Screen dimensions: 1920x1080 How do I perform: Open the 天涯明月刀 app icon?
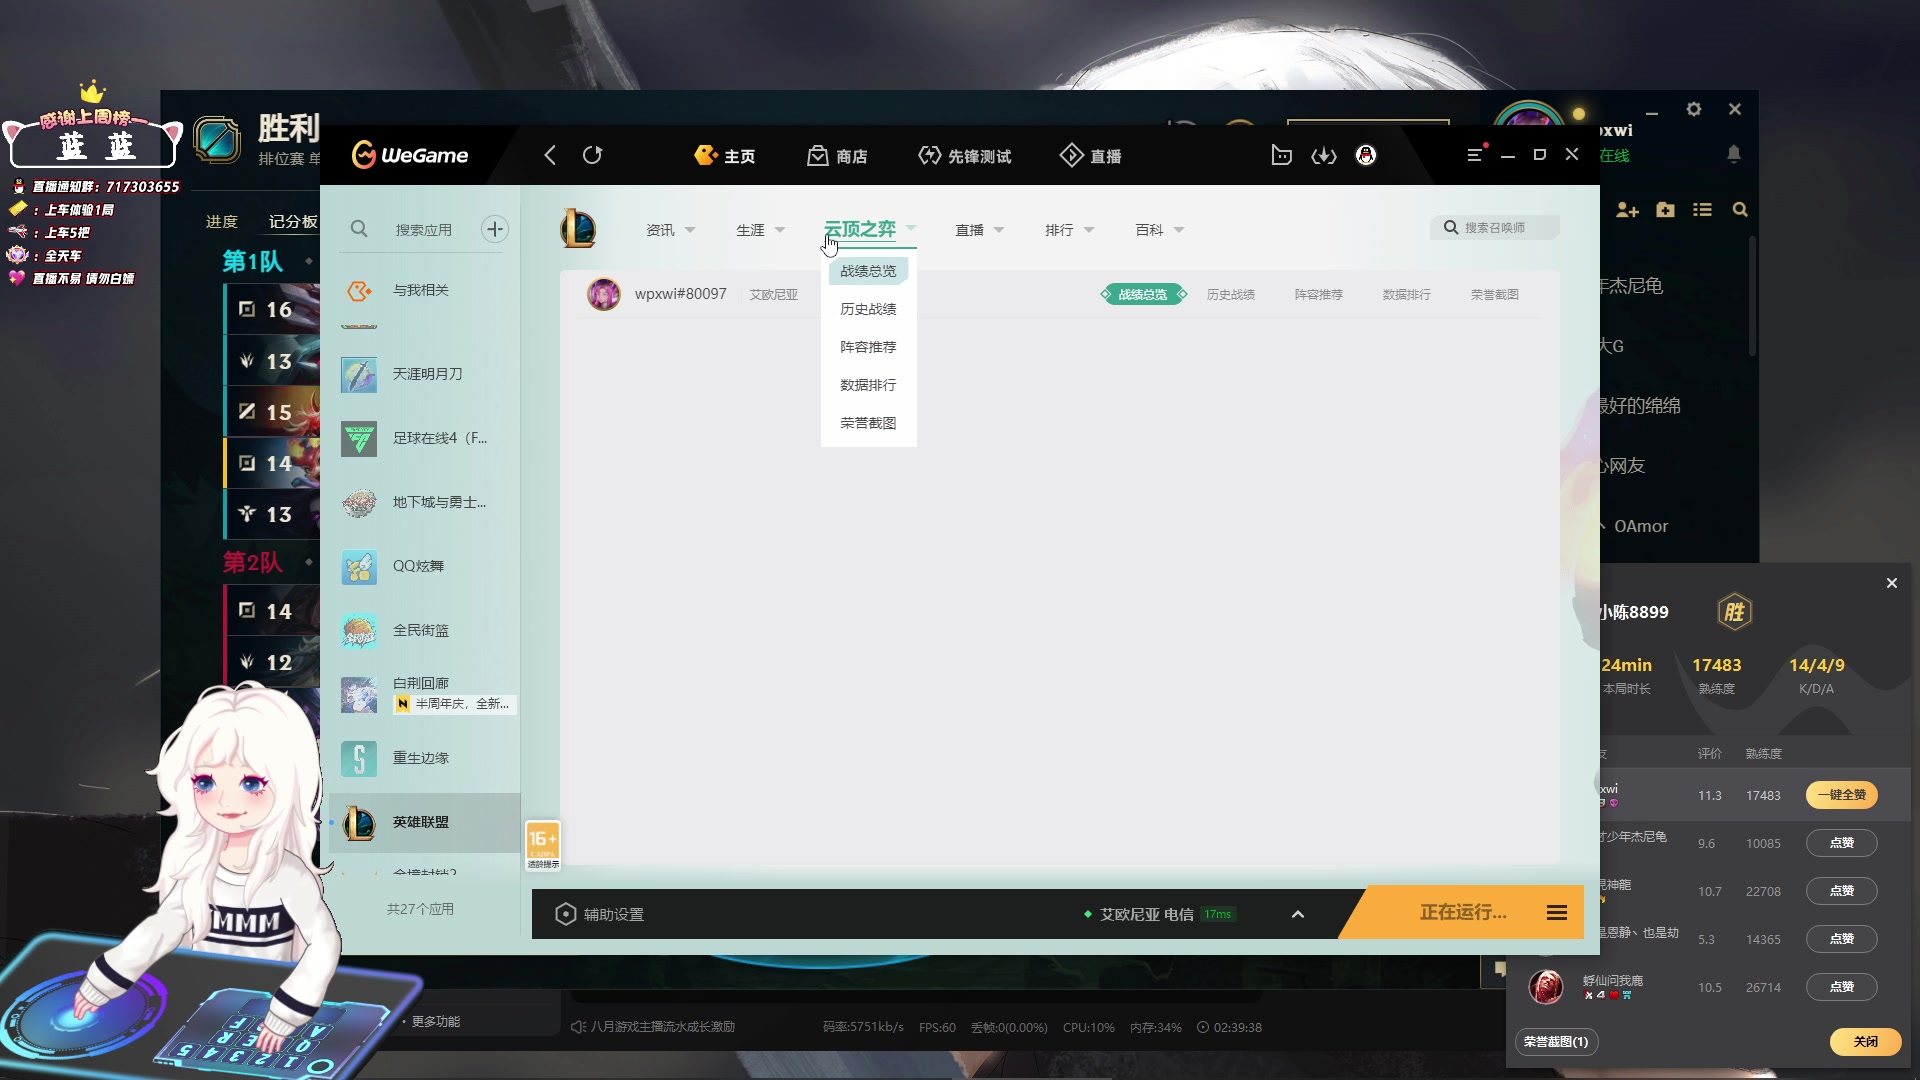tap(359, 373)
